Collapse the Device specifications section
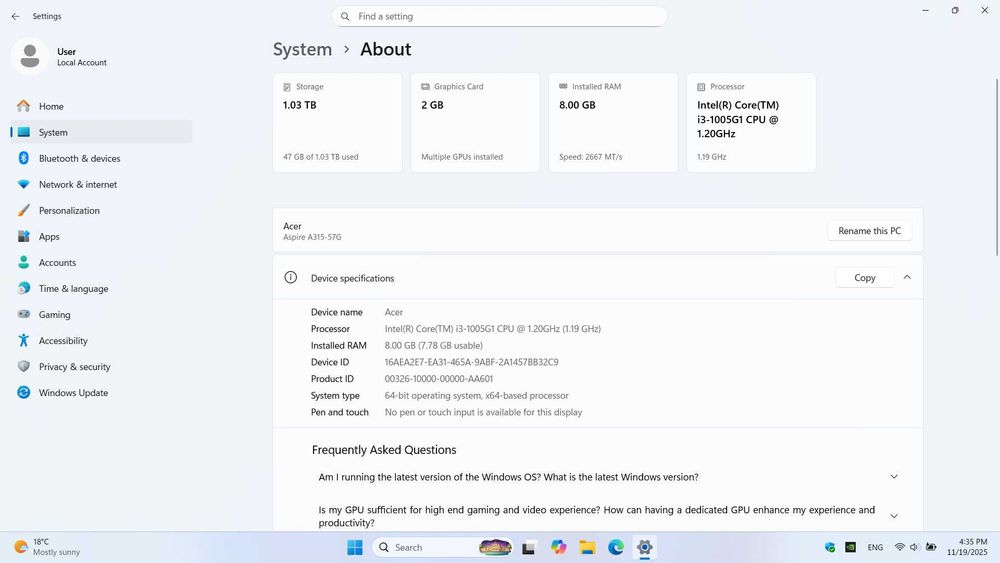 pyautogui.click(x=907, y=277)
